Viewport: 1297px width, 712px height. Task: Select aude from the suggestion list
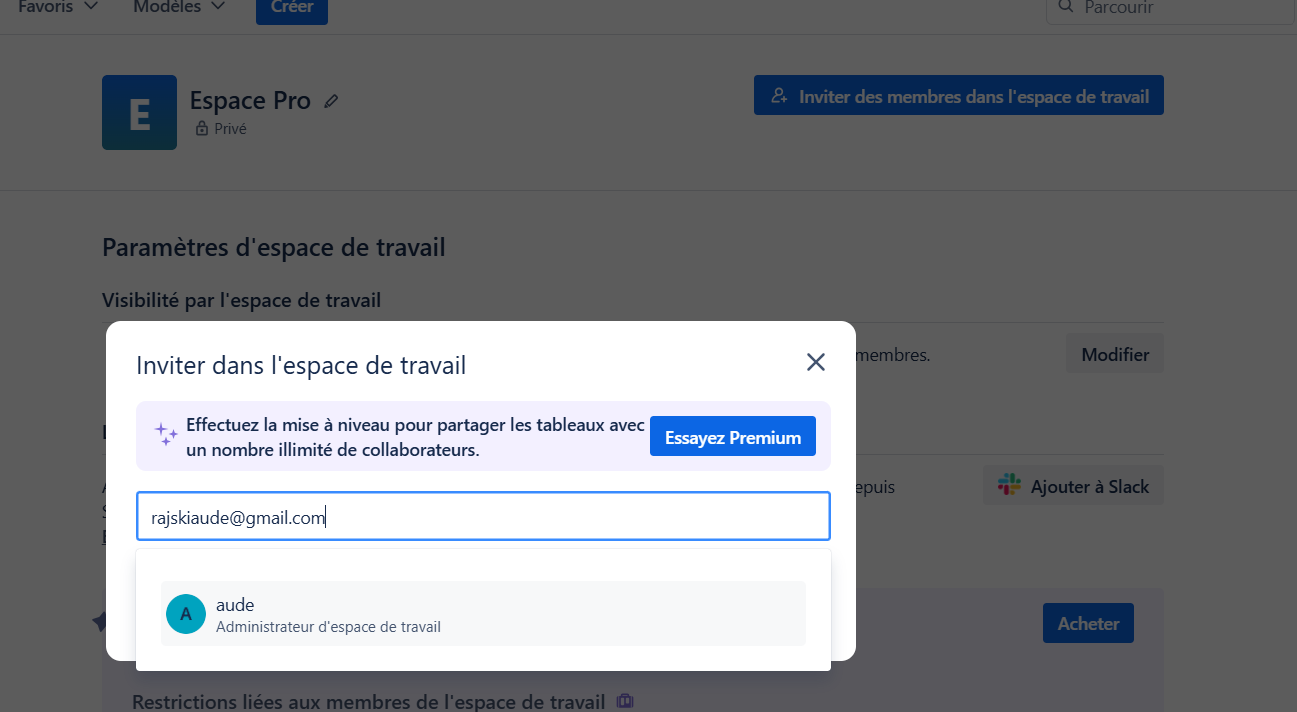tap(483, 614)
